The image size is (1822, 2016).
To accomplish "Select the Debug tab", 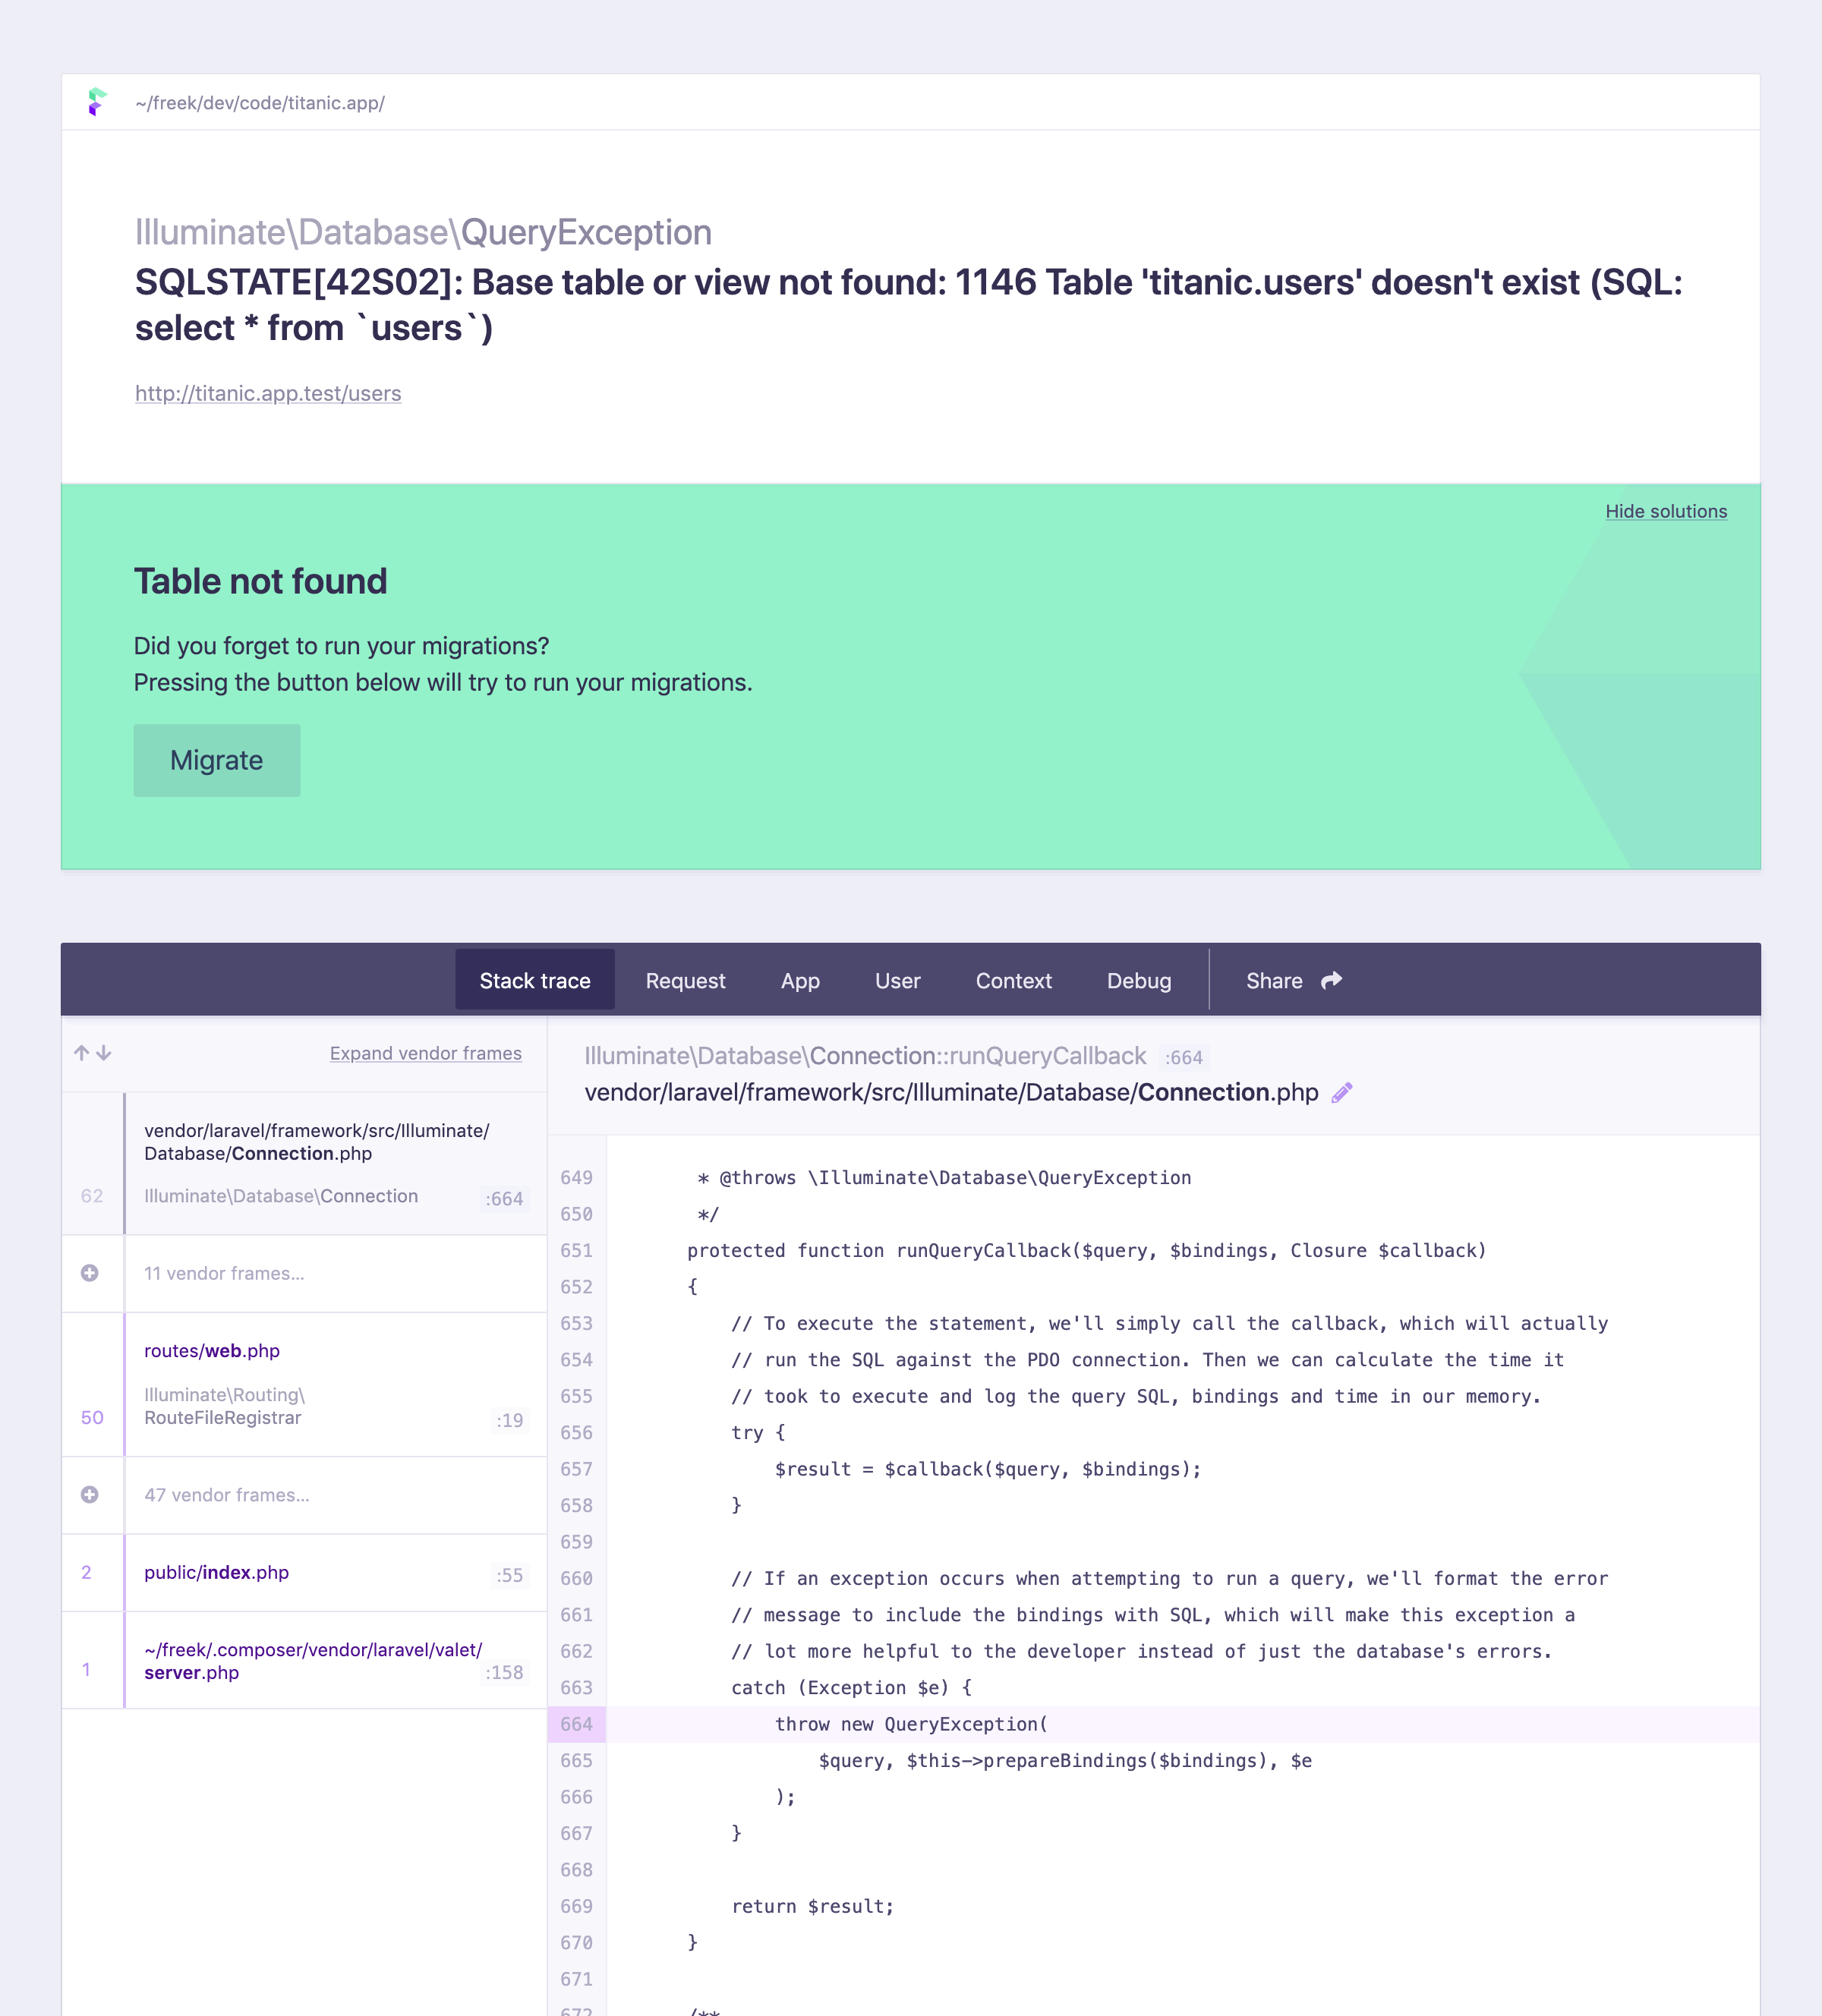I will tap(1139, 980).
